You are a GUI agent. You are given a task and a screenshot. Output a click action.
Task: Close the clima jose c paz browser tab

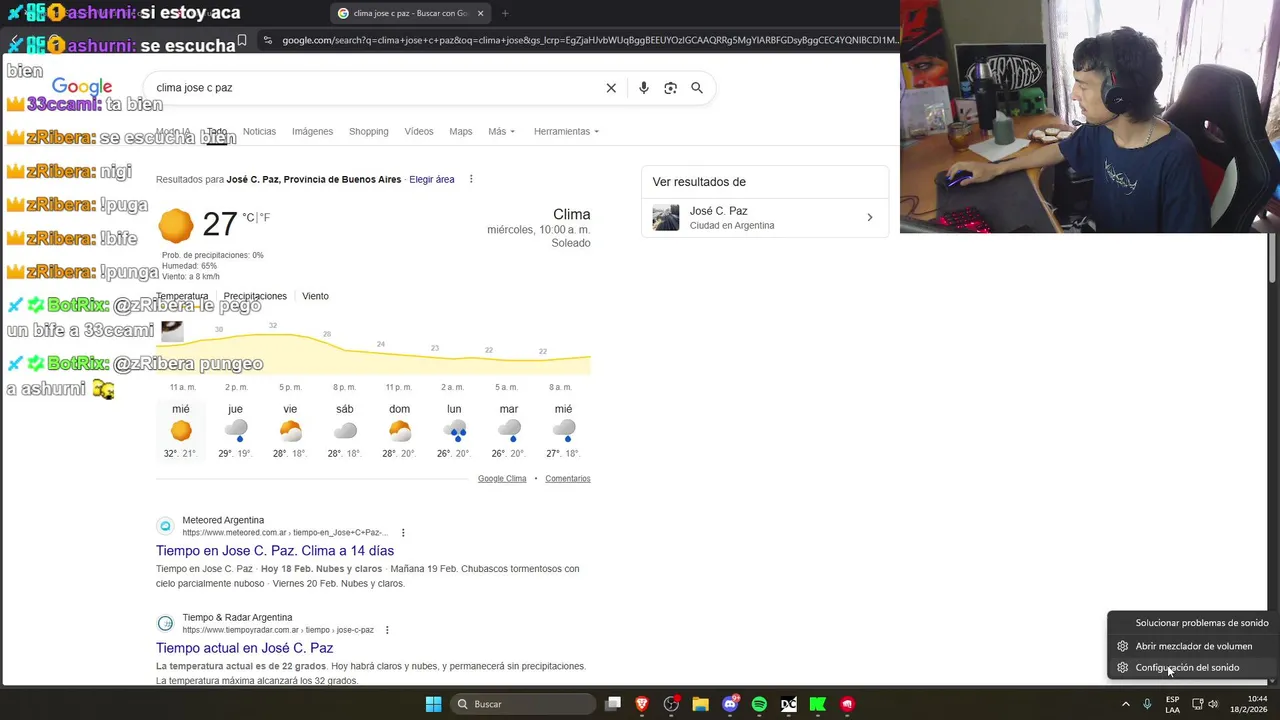[481, 13]
